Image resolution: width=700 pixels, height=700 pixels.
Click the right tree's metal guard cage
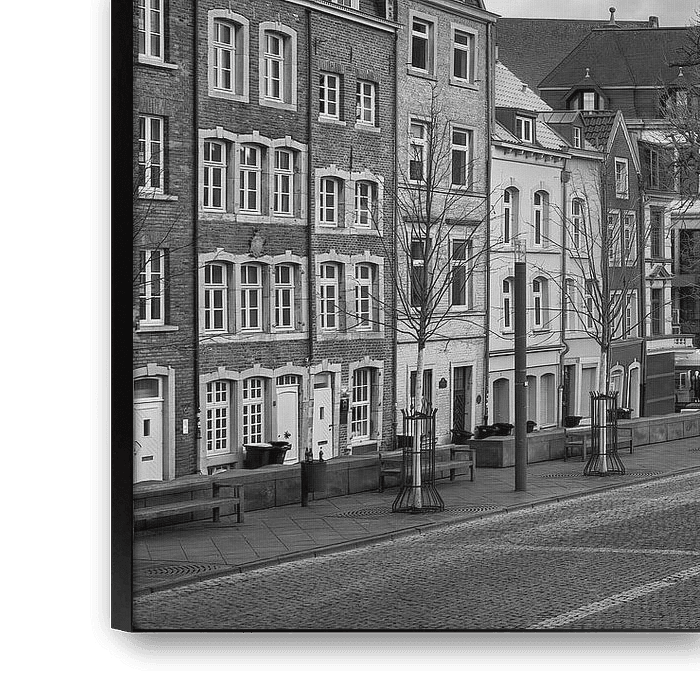(604, 433)
